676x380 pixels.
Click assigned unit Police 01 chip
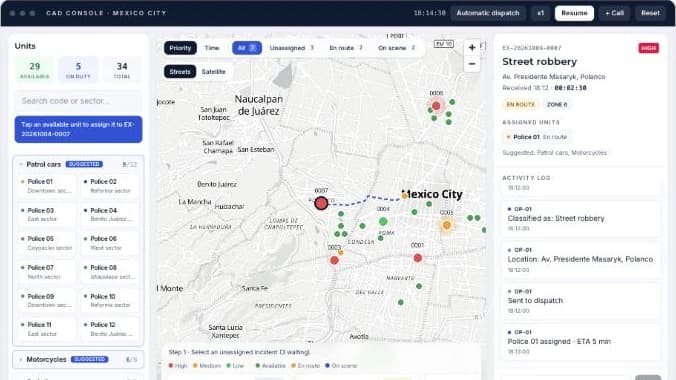coord(537,137)
